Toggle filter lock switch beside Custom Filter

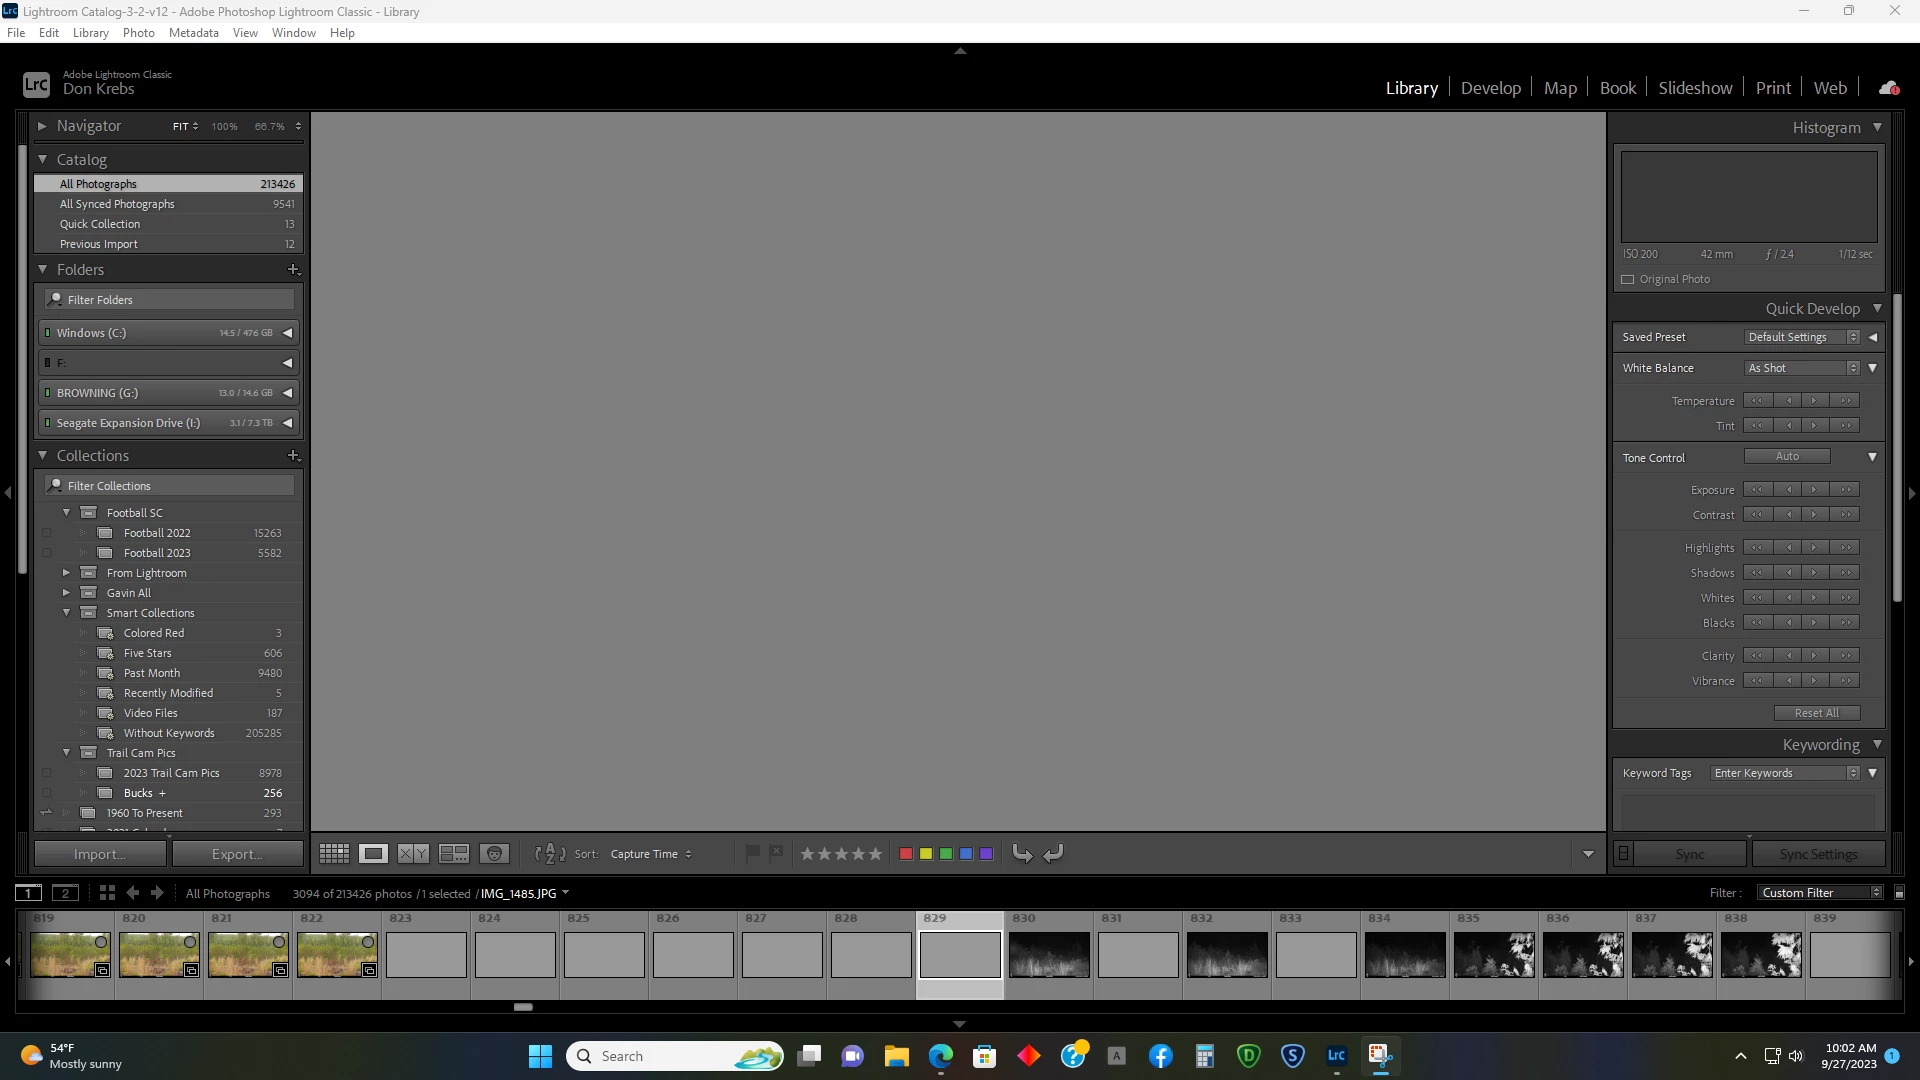1899,893
